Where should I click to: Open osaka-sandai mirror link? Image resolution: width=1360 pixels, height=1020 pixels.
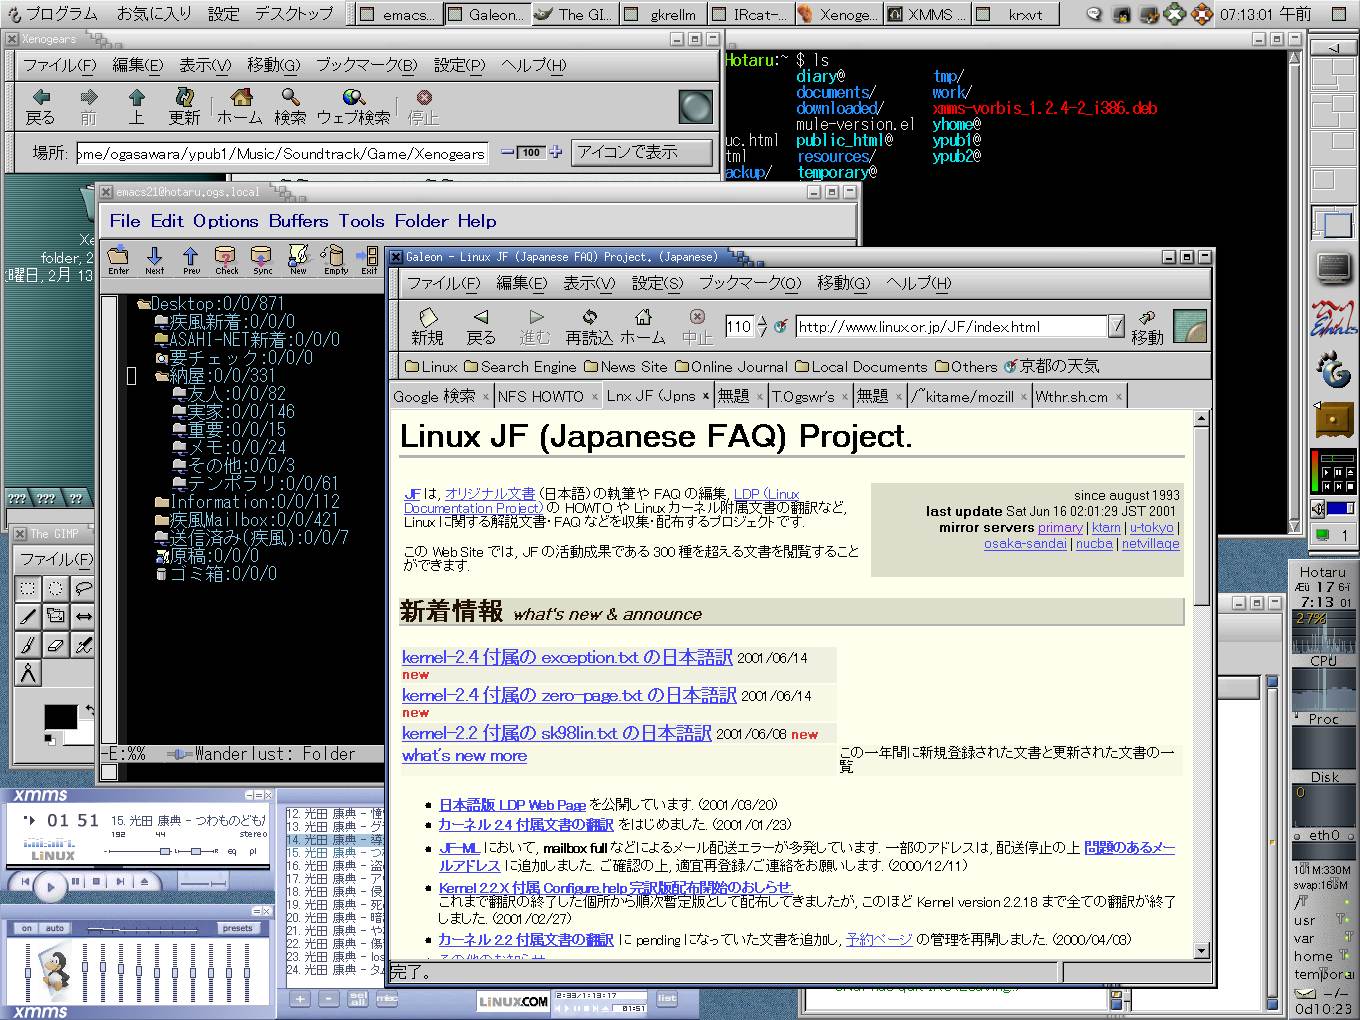(1025, 543)
